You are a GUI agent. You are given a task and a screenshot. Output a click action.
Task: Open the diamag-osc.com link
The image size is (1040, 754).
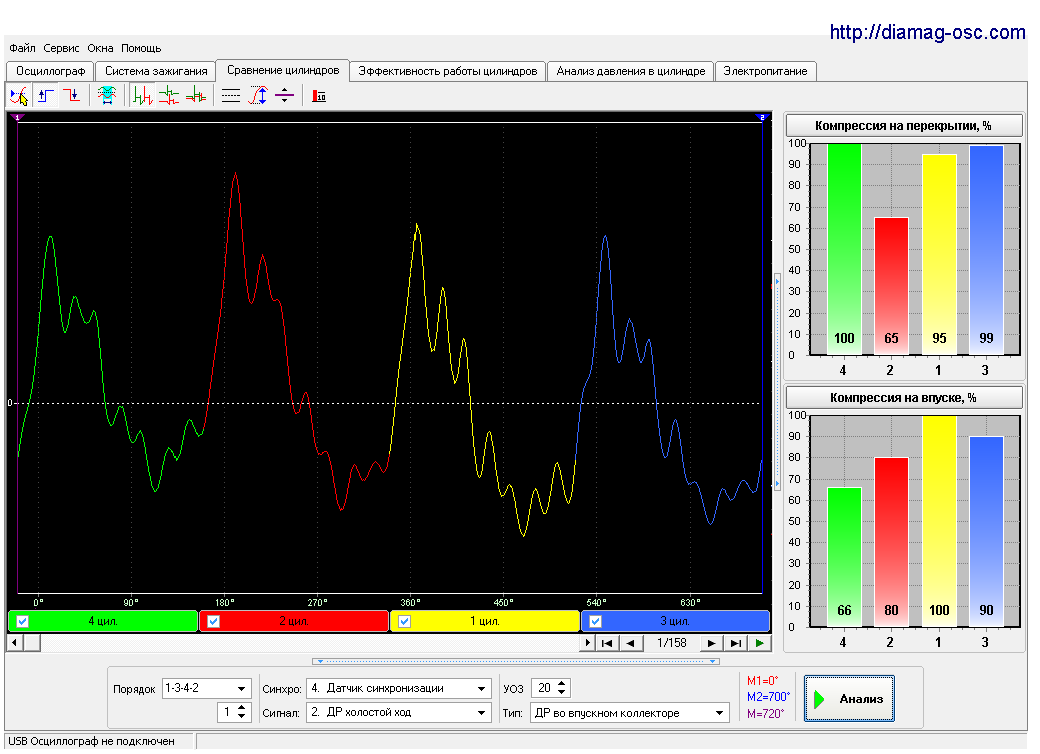point(927,32)
